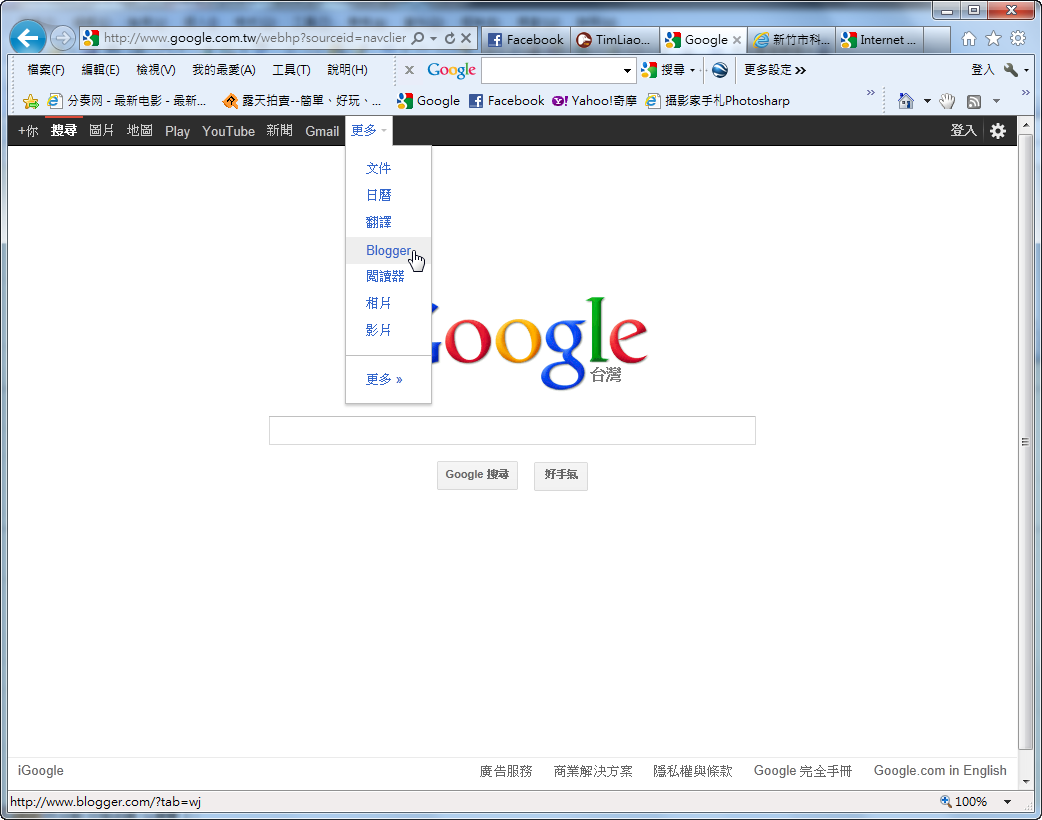Click the Google 搜尋 button
Image resolution: width=1042 pixels, height=820 pixels.
coord(477,475)
